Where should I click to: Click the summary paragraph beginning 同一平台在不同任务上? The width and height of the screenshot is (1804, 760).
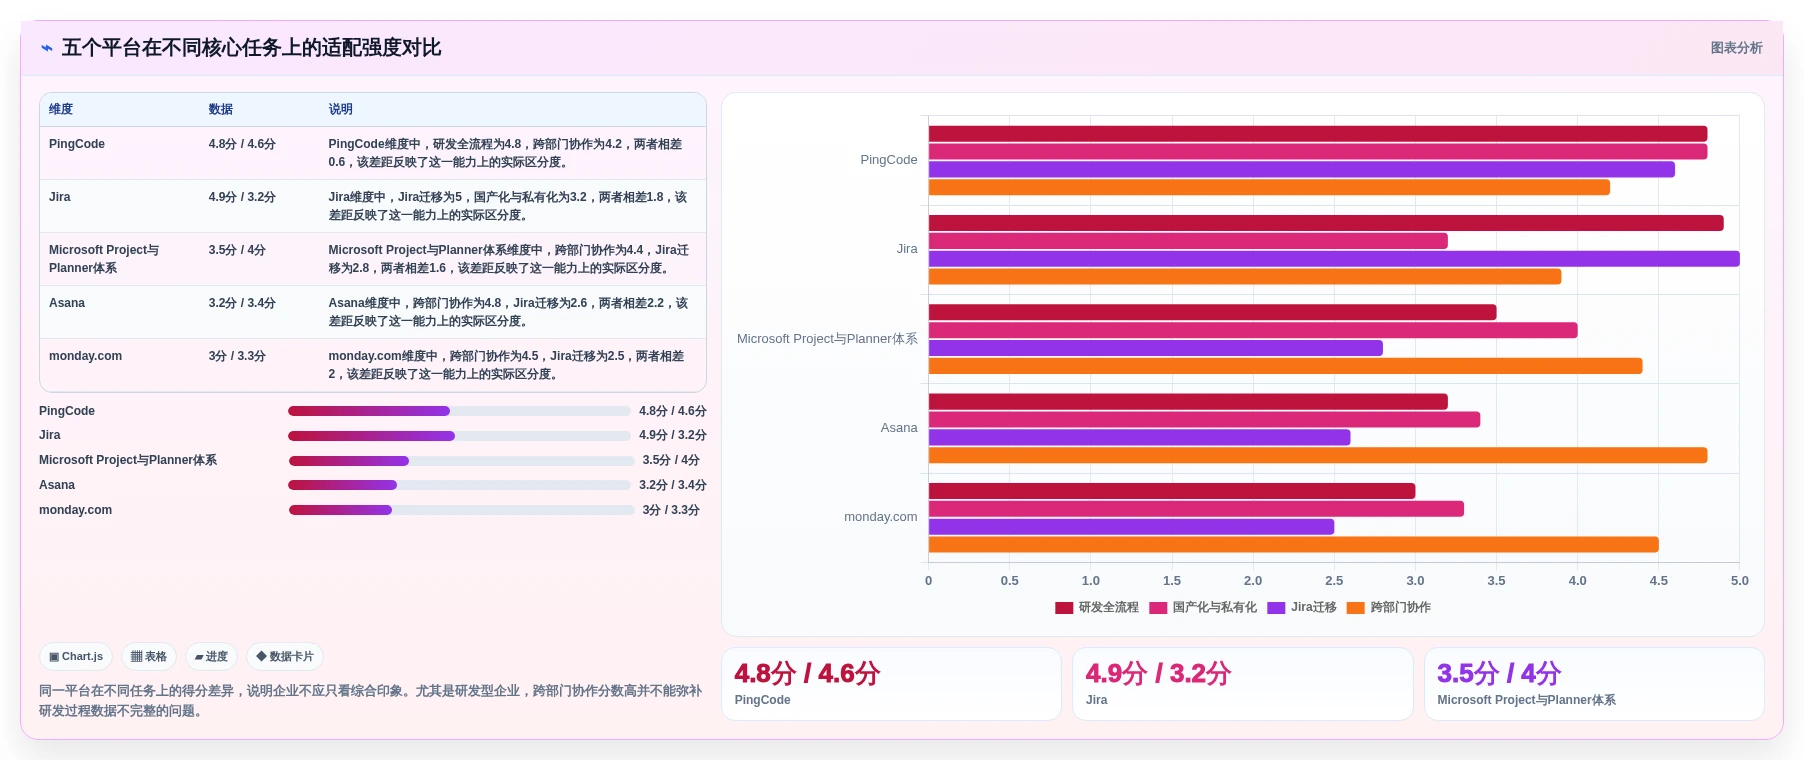(x=371, y=701)
